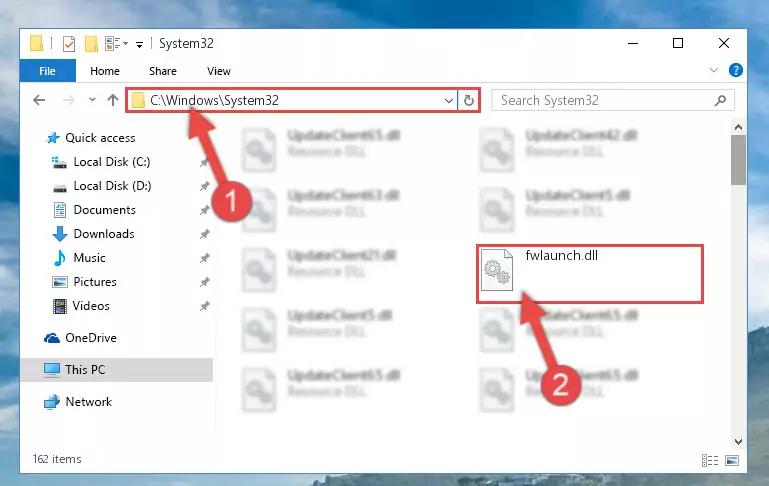The height and width of the screenshot is (486, 769).
Task: Open the File menu
Action: 48,71
